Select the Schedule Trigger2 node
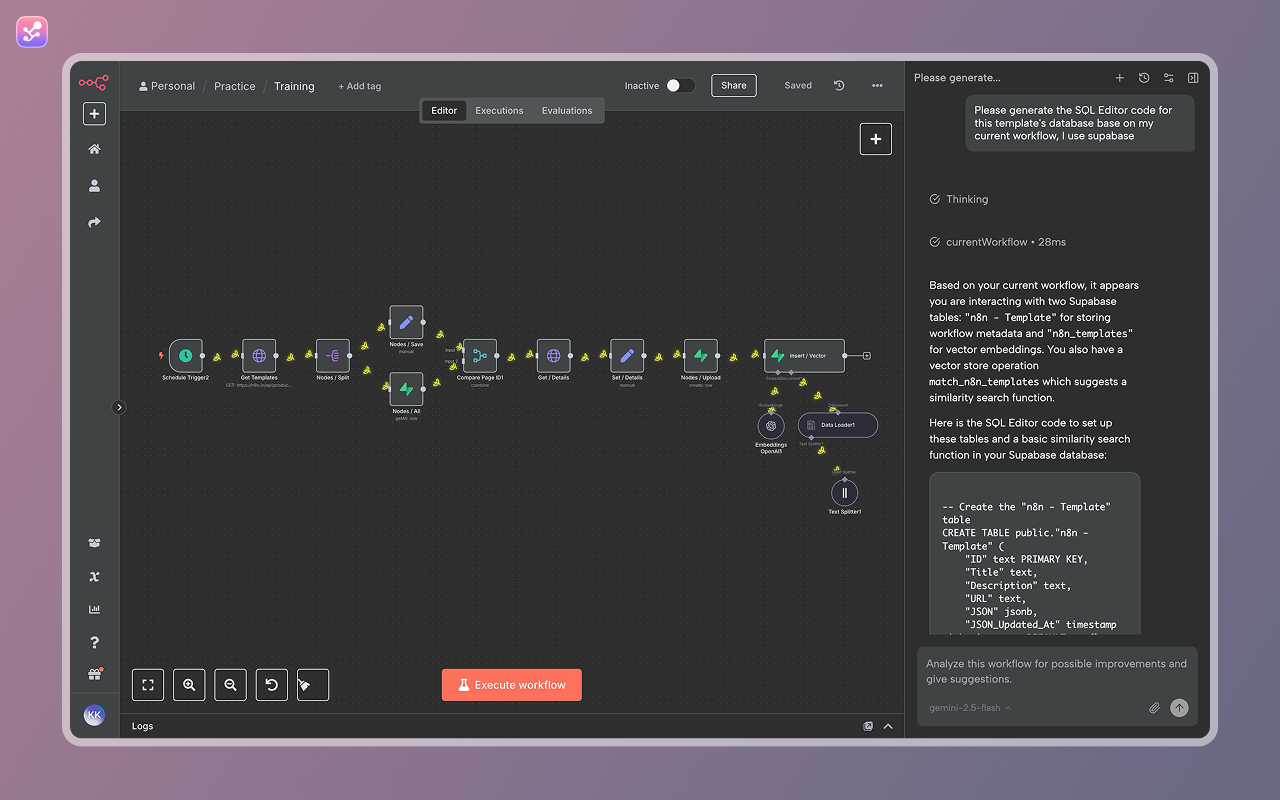Screen dimensions: 1280x800 click(185, 355)
